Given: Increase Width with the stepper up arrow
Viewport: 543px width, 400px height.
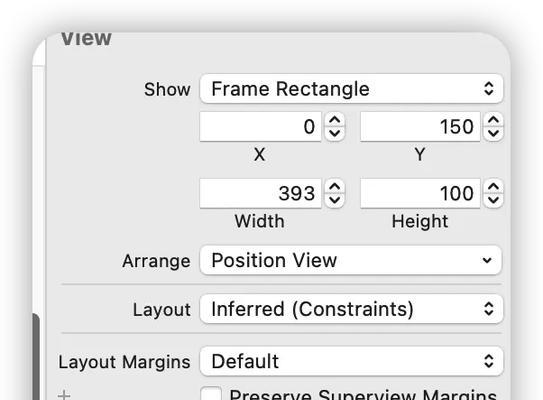Looking at the screenshot, I should [x=335, y=187].
